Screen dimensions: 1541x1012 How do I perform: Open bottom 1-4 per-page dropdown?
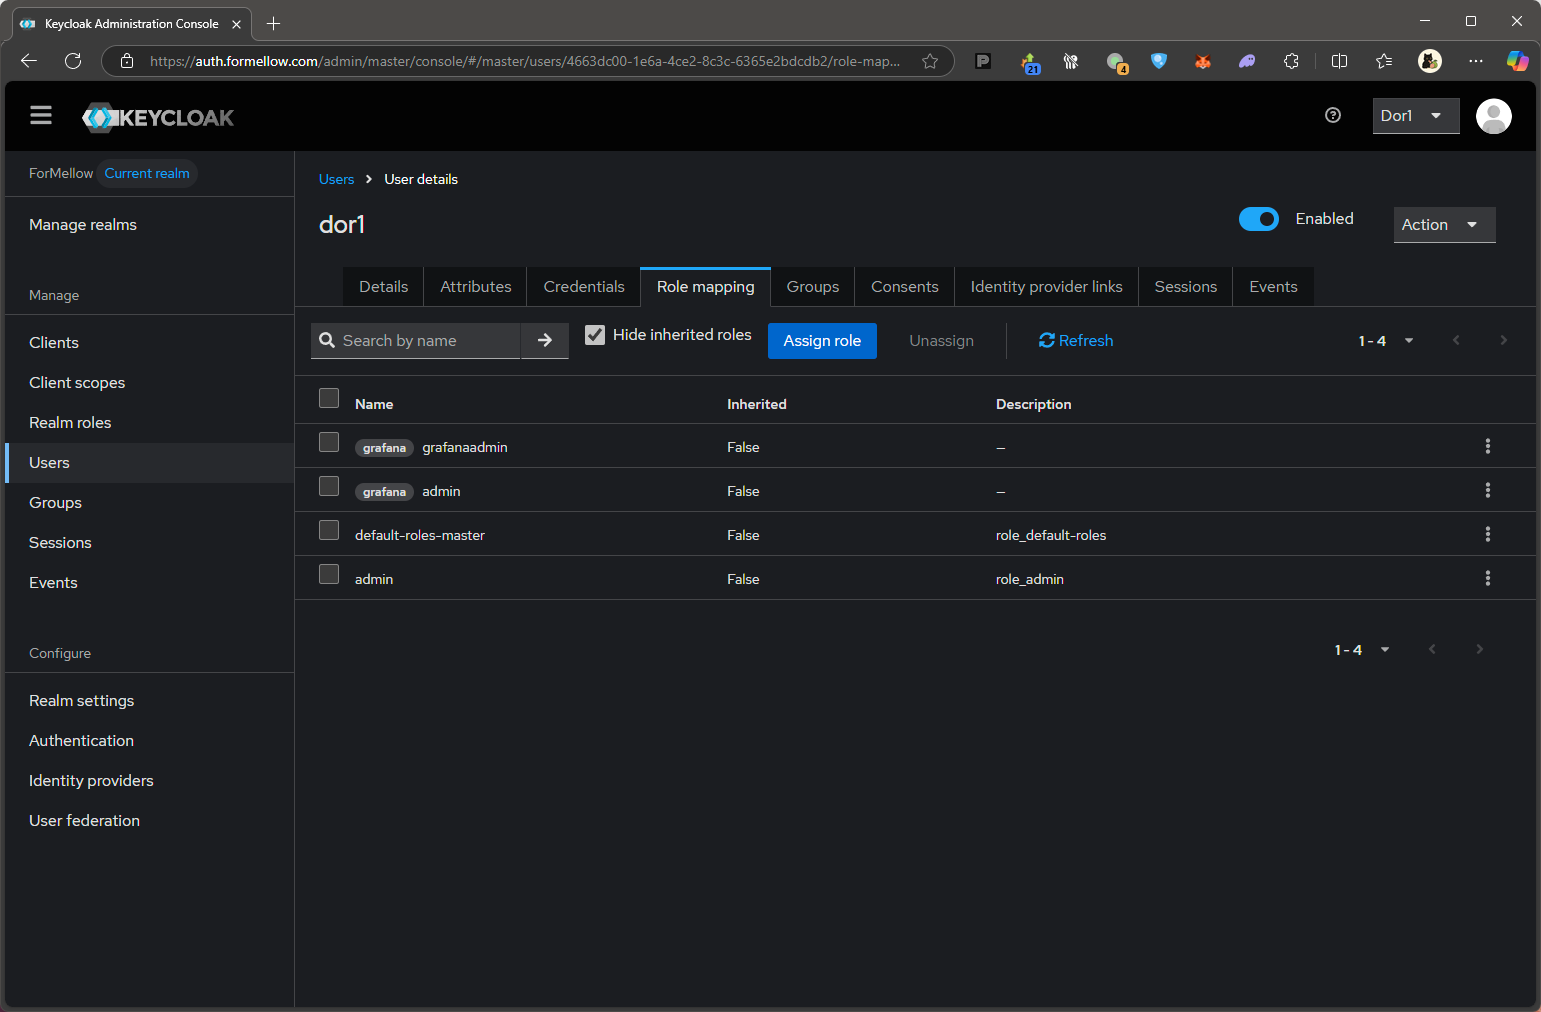[1362, 650]
